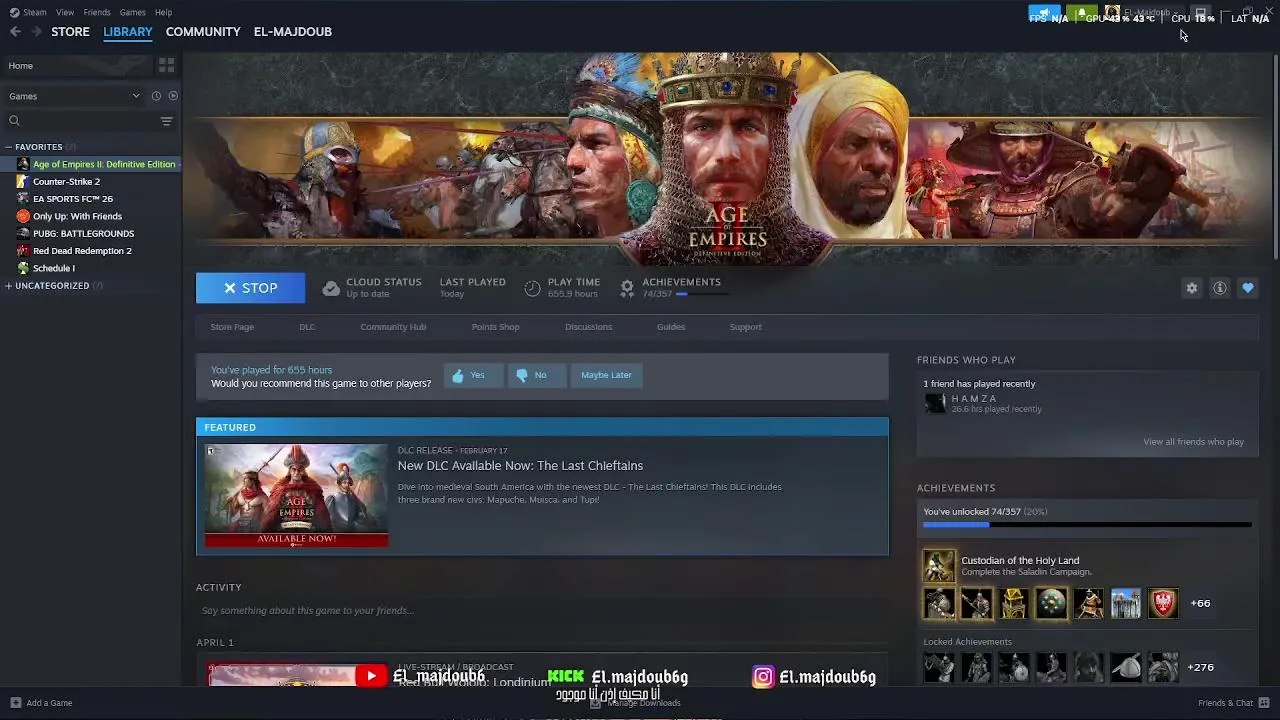Open Home in the library sidebar
The height and width of the screenshot is (720, 1280).
coord(75,66)
